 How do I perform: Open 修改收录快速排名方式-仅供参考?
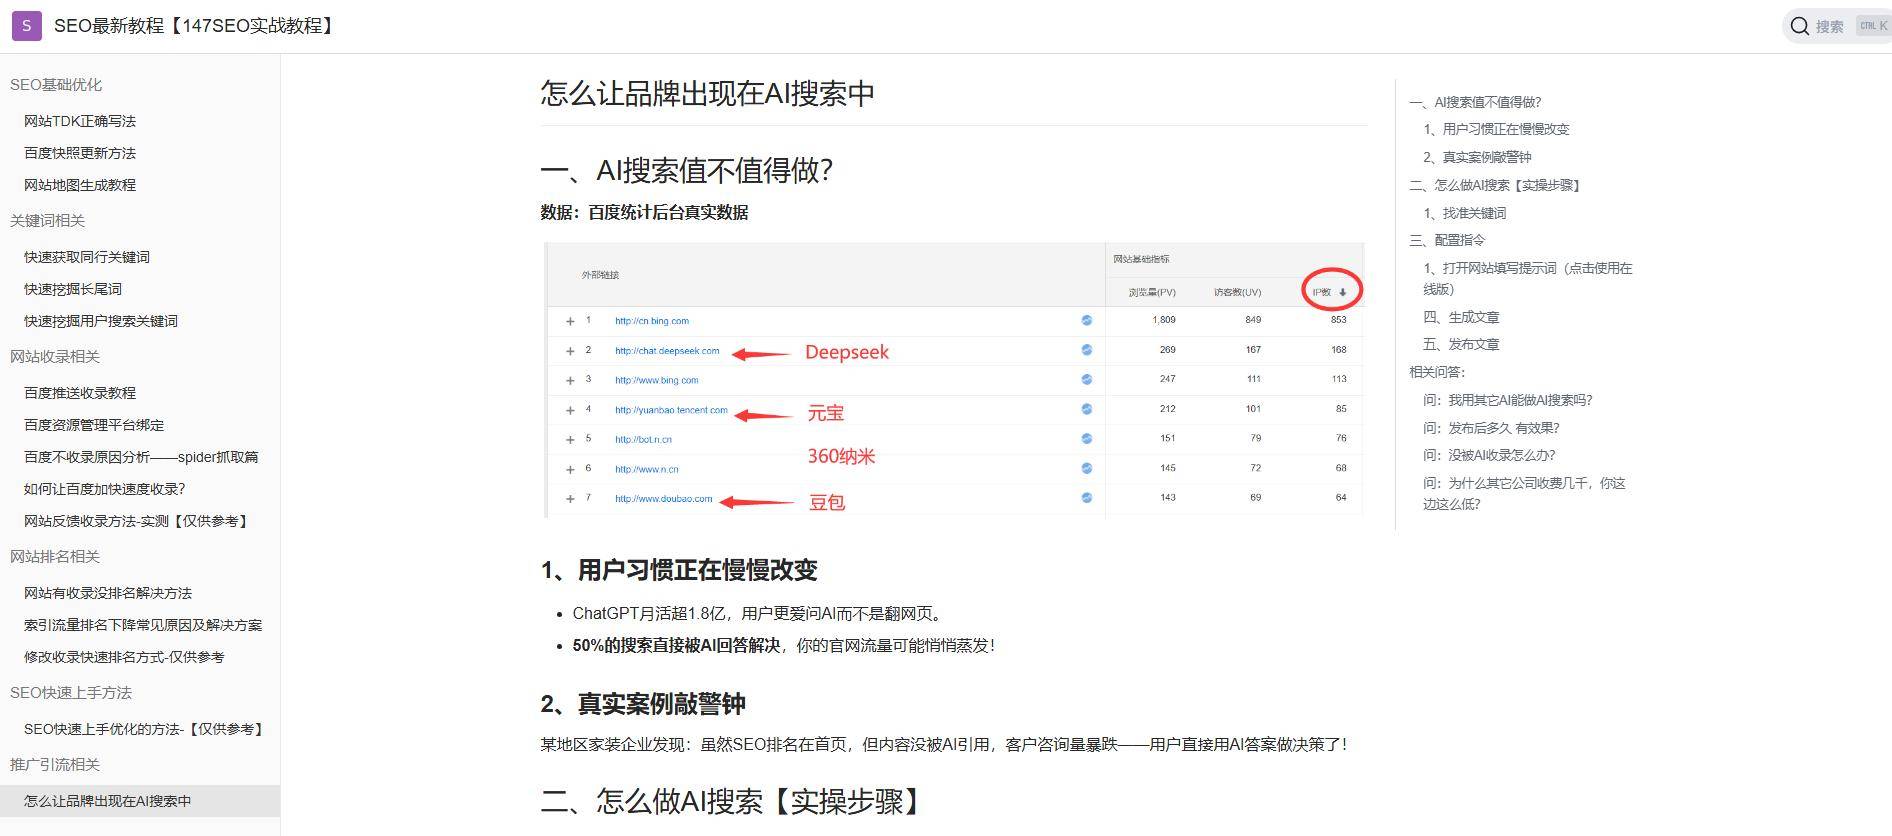point(124,657)
